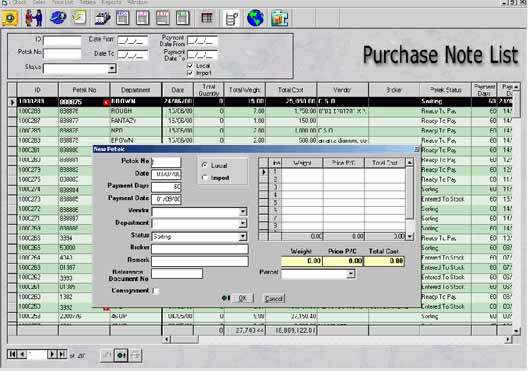Expand the Department dropdown in dialog
The height and width of the screenshot is (371, 528).
[x=242, y=224]
